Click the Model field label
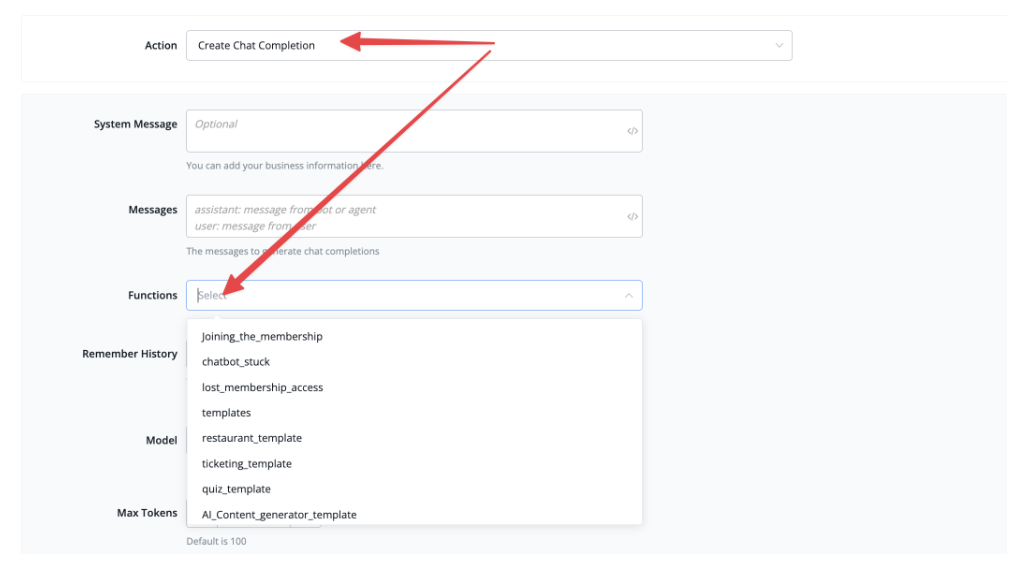The image size is (1012, 566). [161, 440]
